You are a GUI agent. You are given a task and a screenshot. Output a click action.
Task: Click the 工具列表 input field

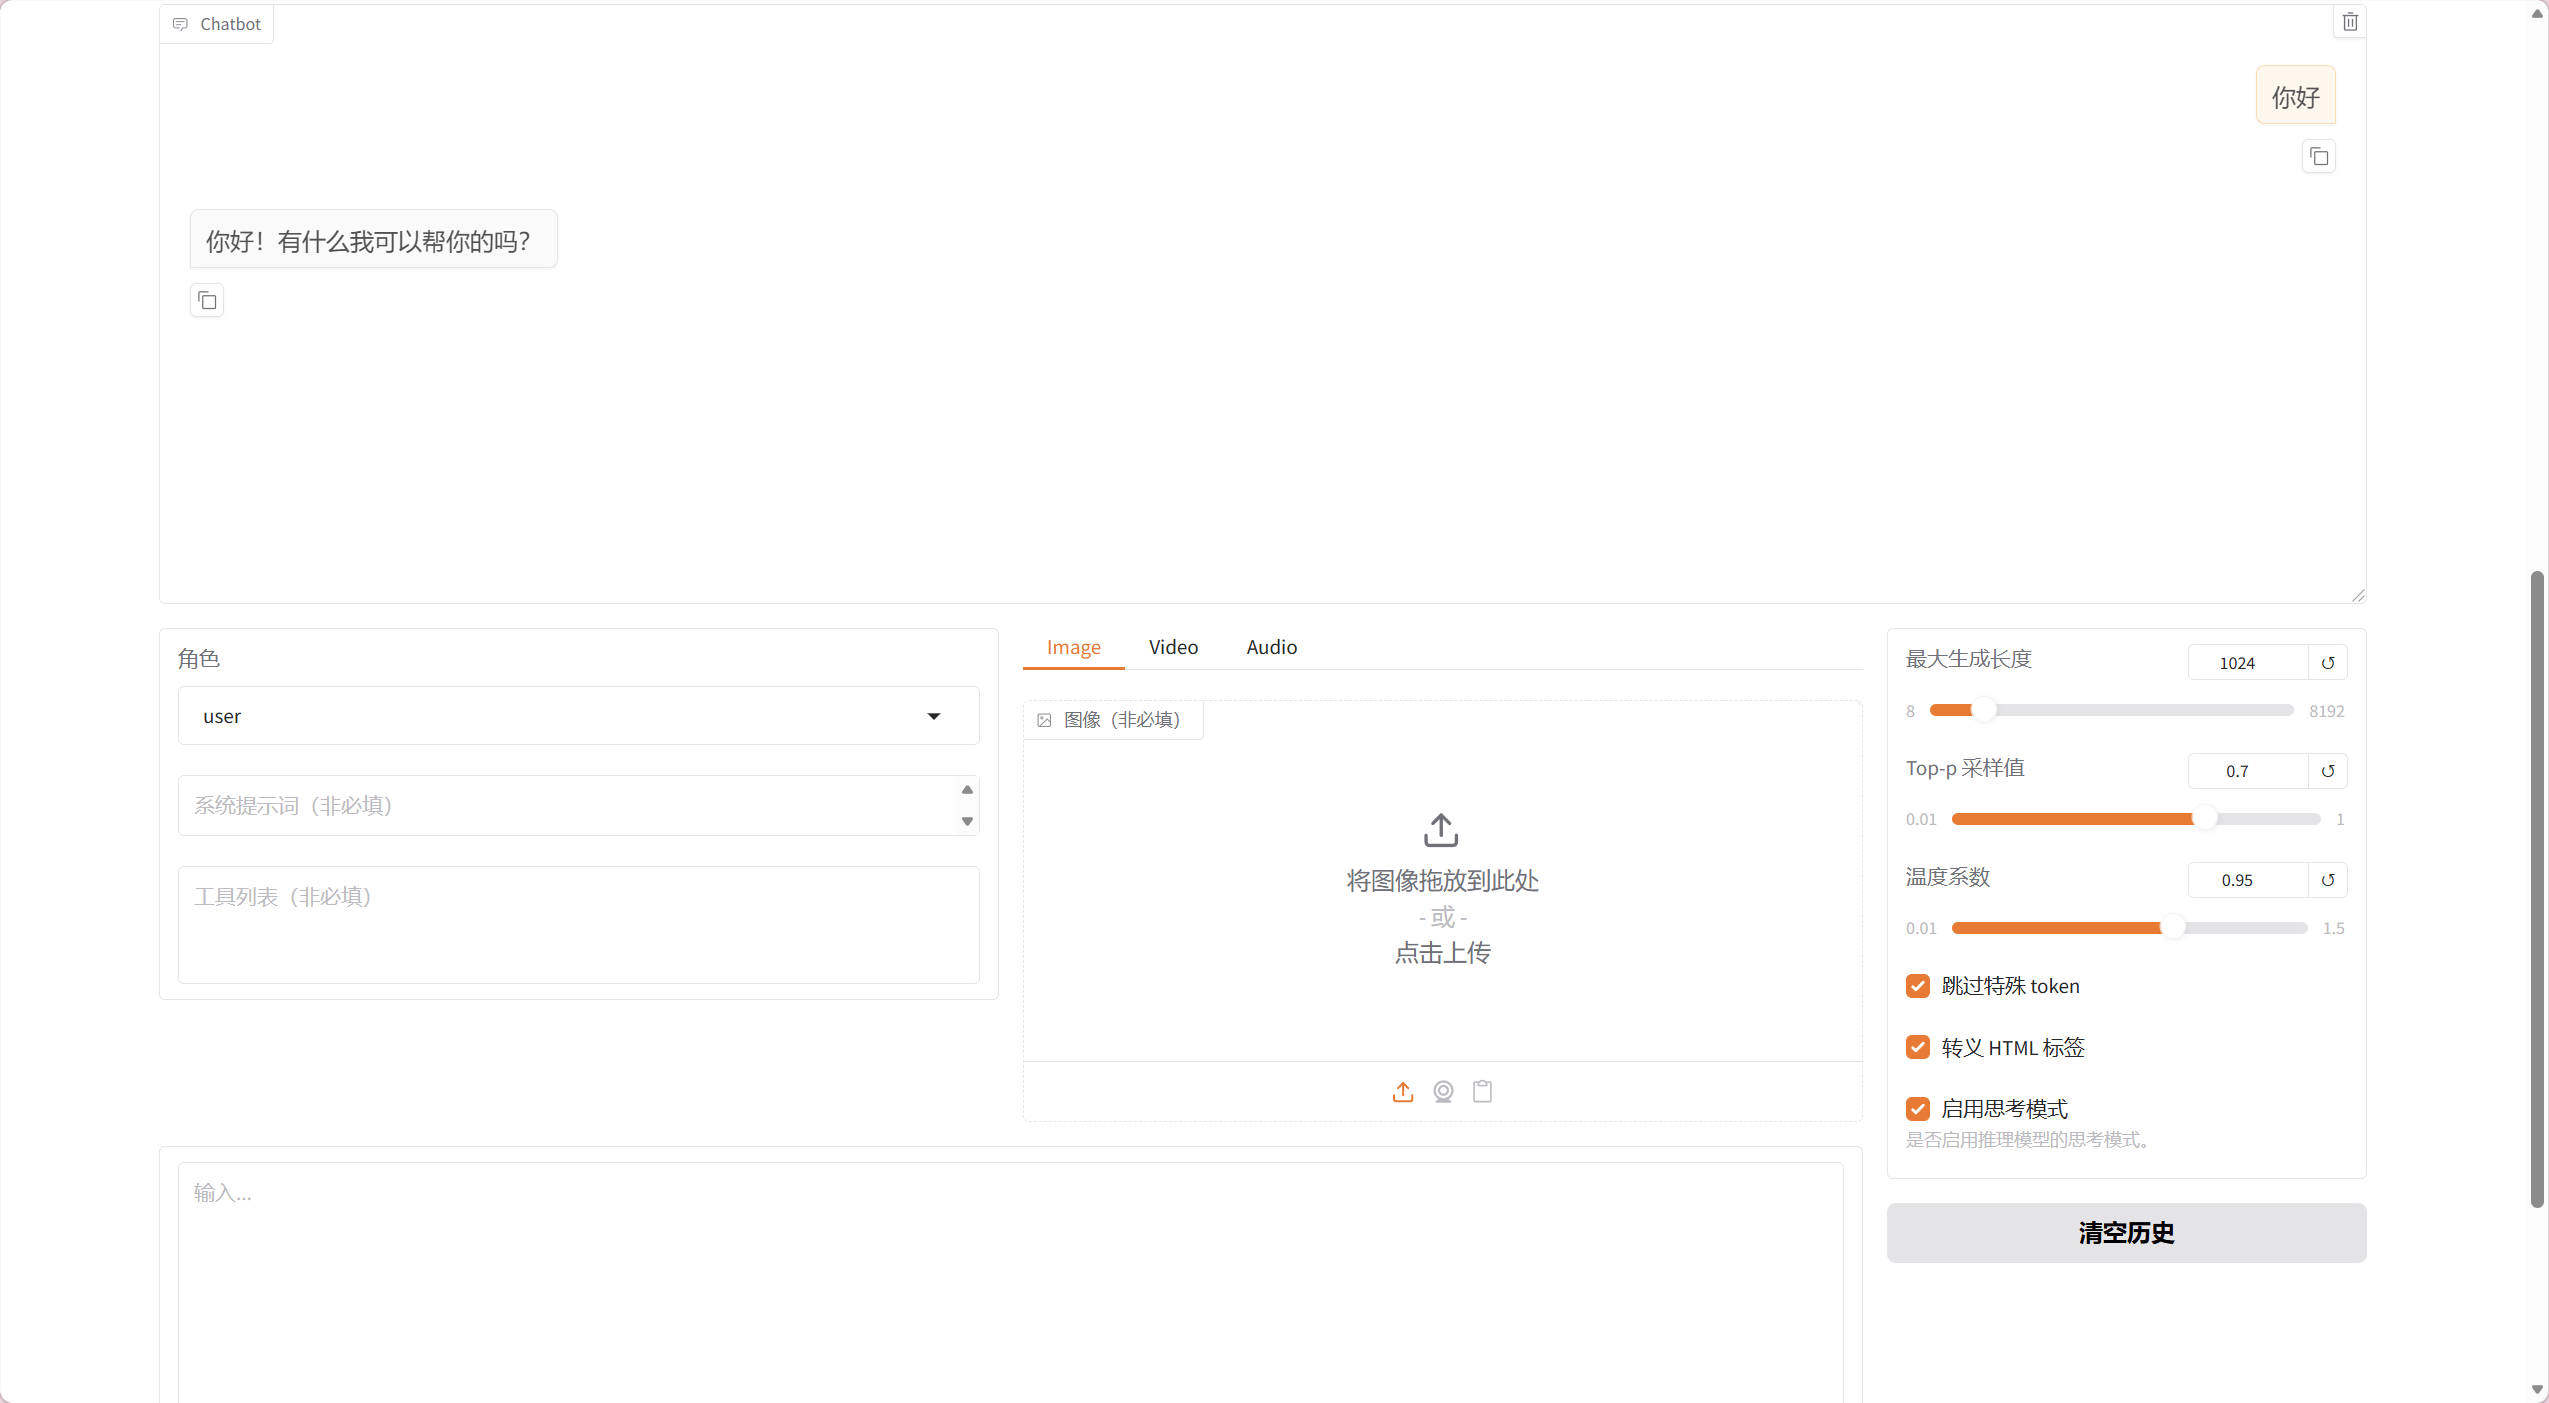[x=578, y=924]
